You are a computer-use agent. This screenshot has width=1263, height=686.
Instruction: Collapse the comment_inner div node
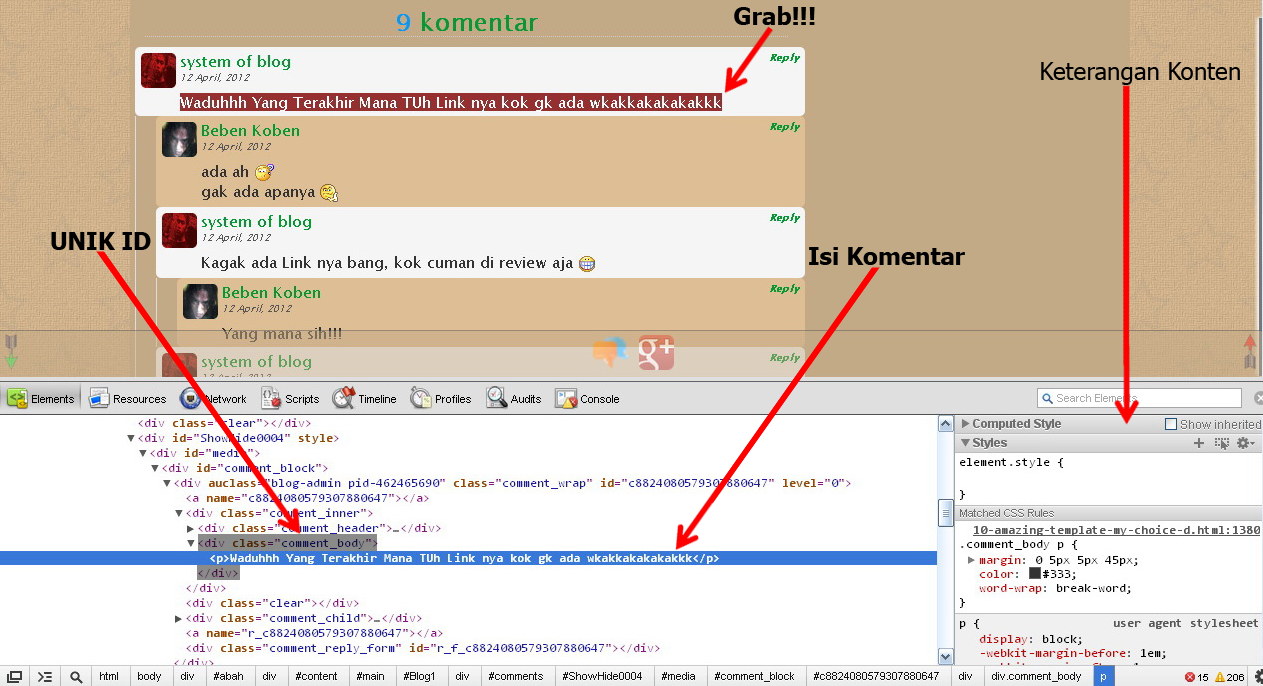(179, 513)
